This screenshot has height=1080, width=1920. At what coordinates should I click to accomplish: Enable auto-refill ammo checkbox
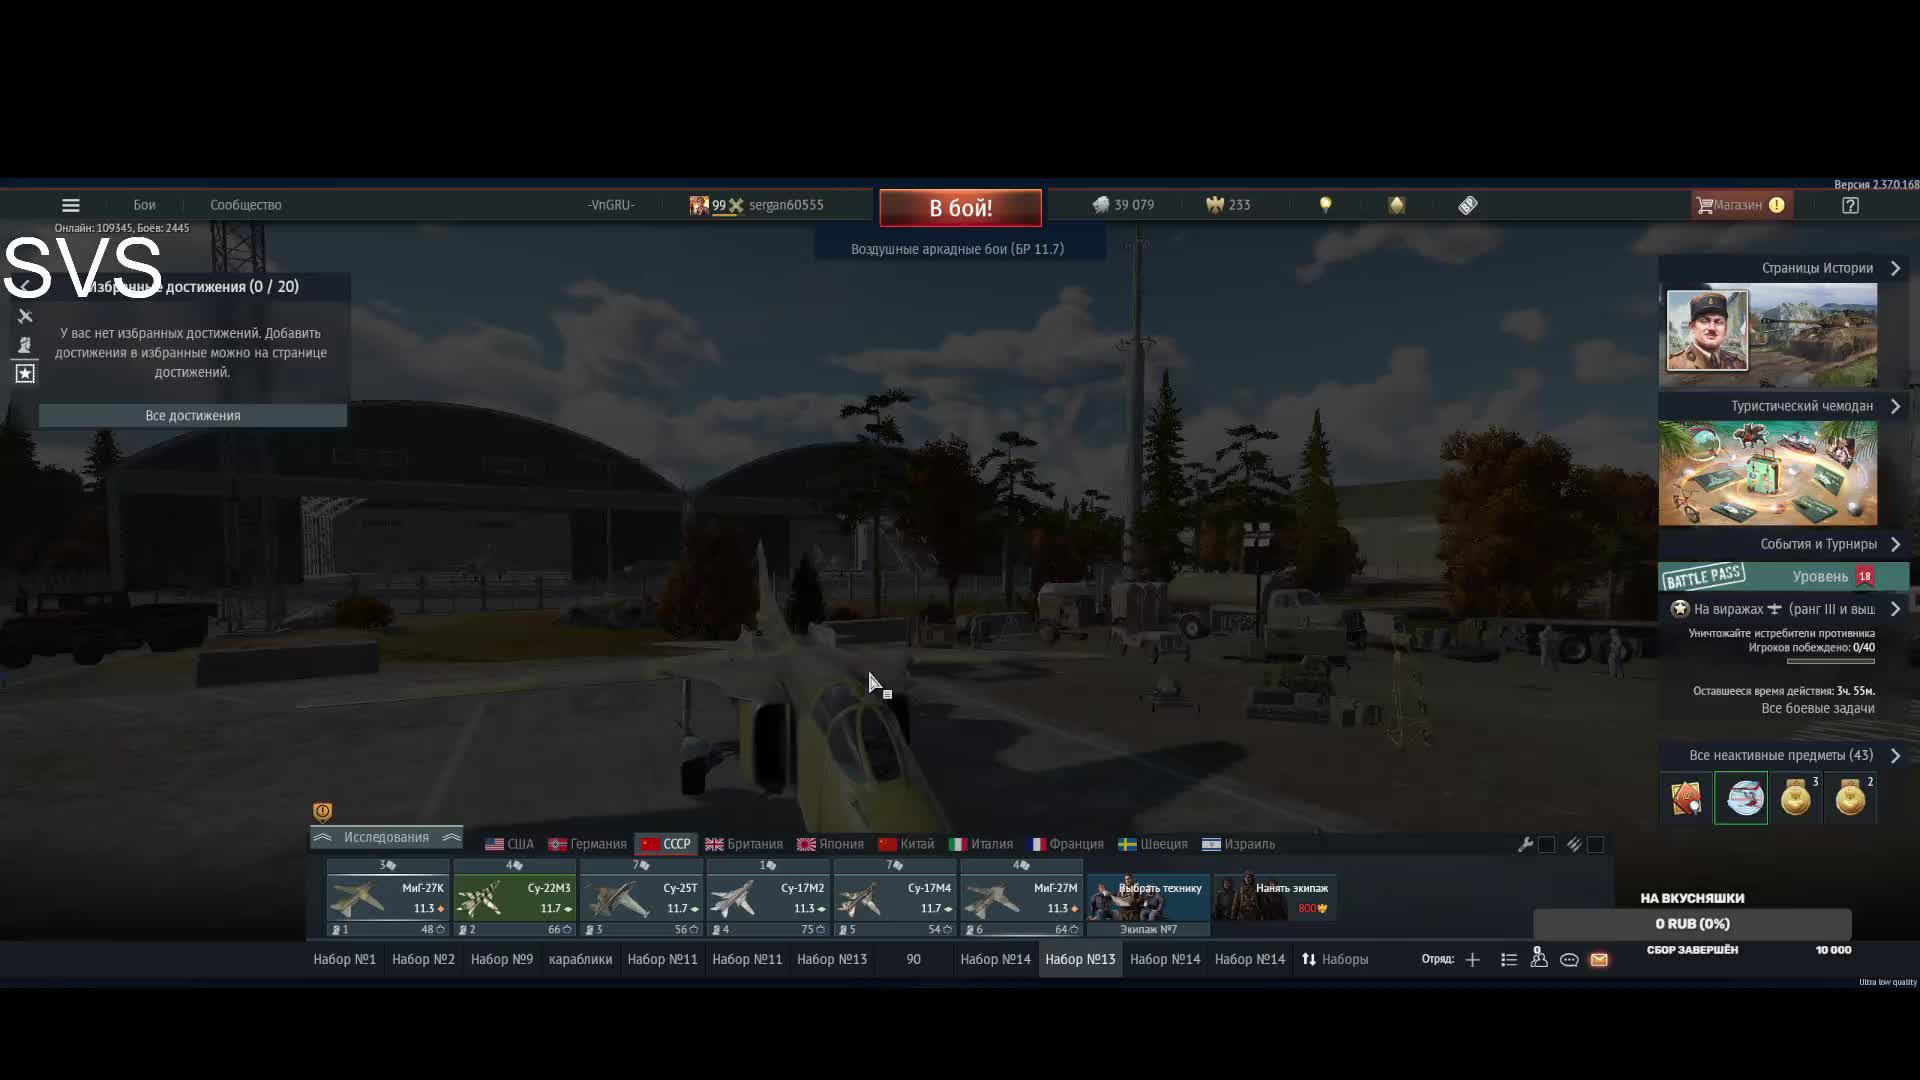click(1596, 845)
